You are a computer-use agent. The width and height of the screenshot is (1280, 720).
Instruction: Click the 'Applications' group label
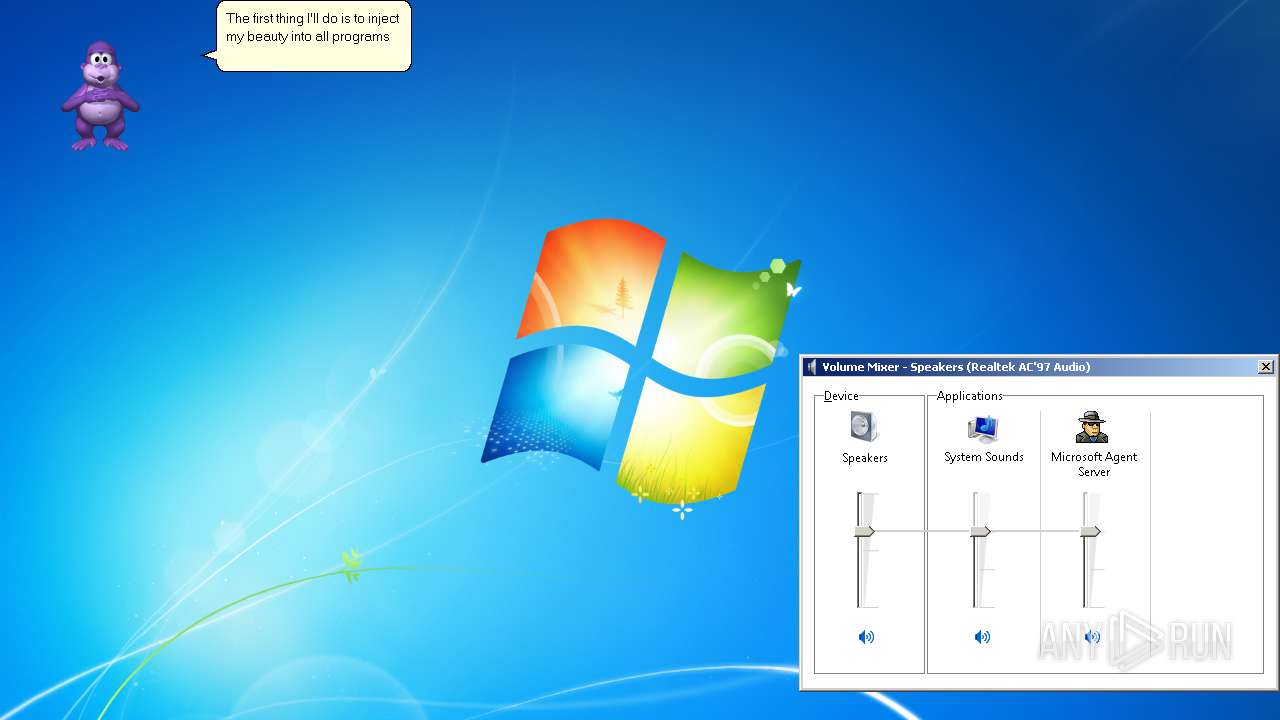point(969,396)
